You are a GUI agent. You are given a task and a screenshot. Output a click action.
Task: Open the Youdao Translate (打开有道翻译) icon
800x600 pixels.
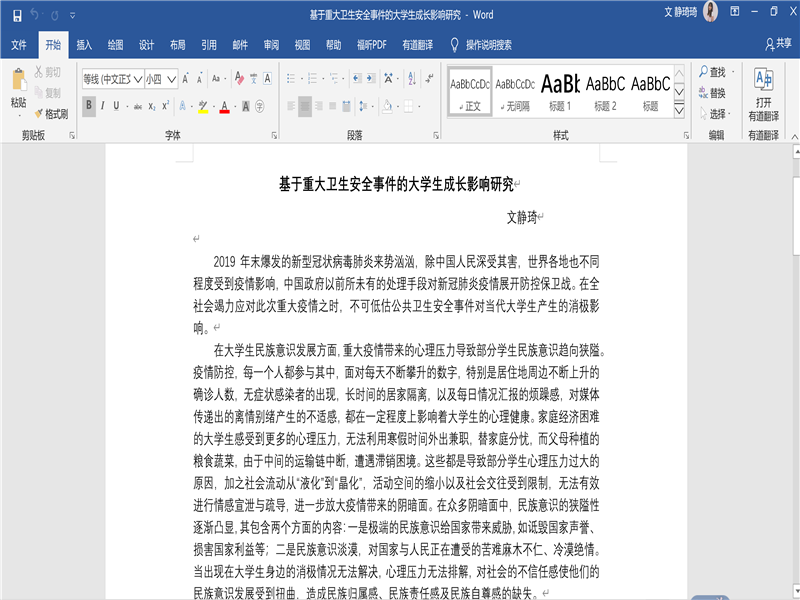(763, 95)
